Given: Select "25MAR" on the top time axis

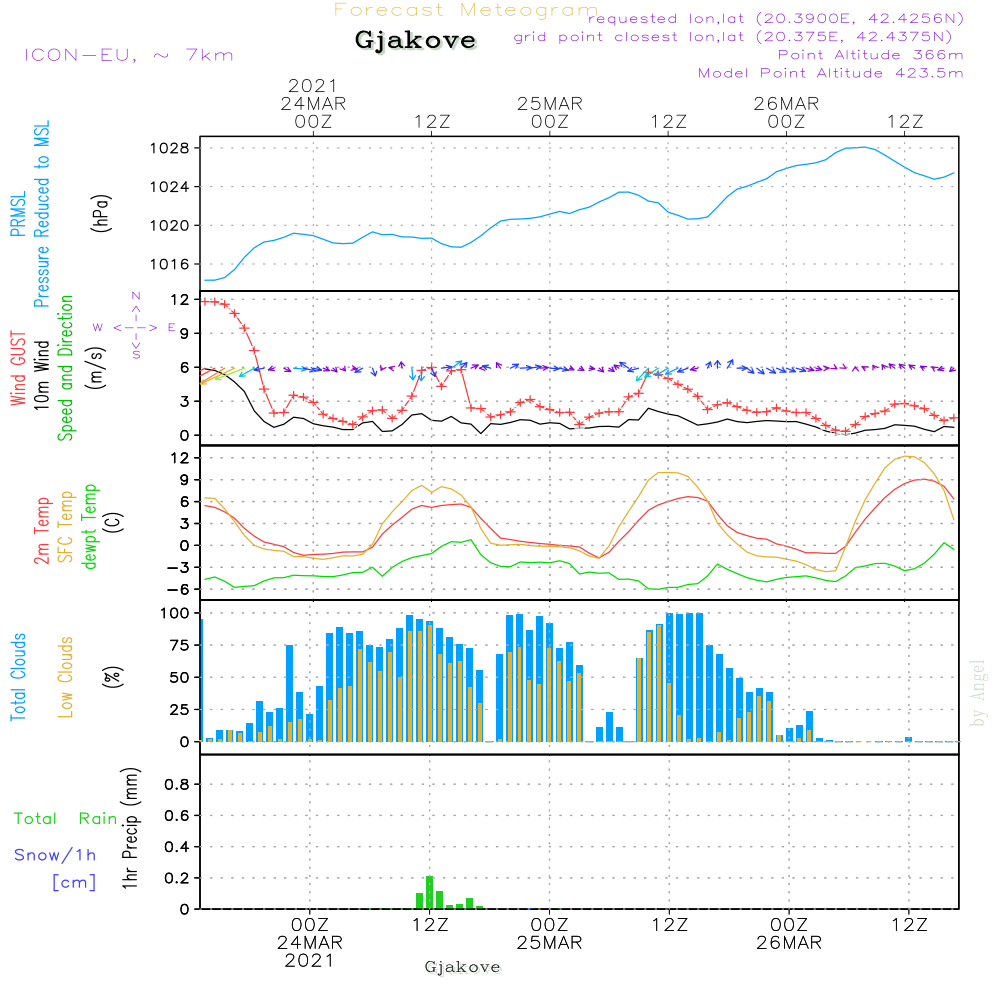Looking at the screenshot, I should coord(550,104).
